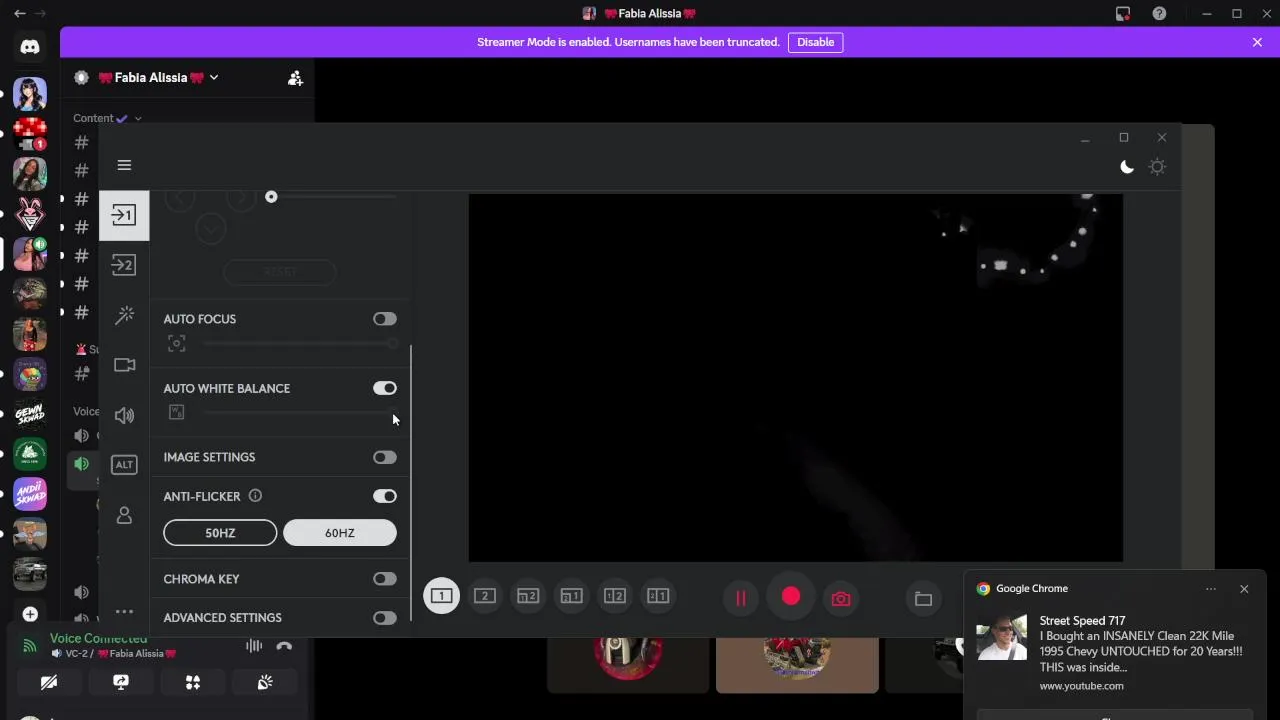
Task: Select single source layout 2
Action: tap(485, 597)
